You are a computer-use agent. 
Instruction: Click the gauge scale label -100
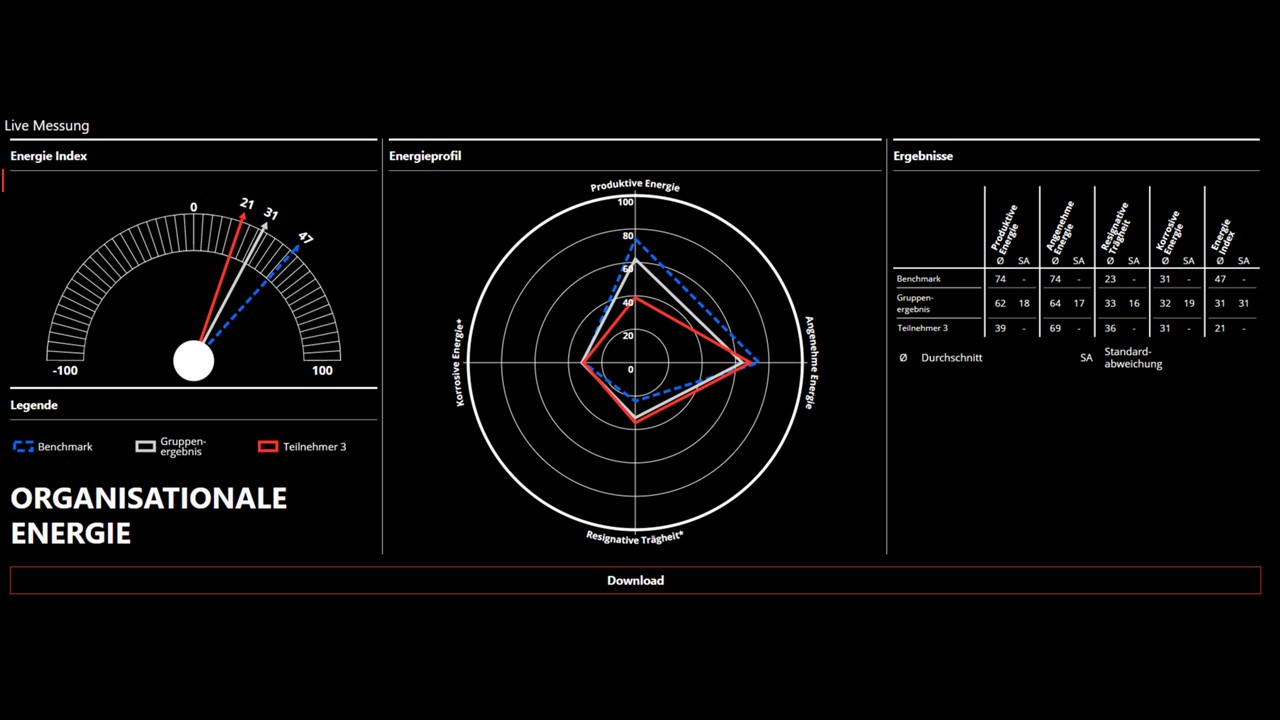[x=65, y=371]
